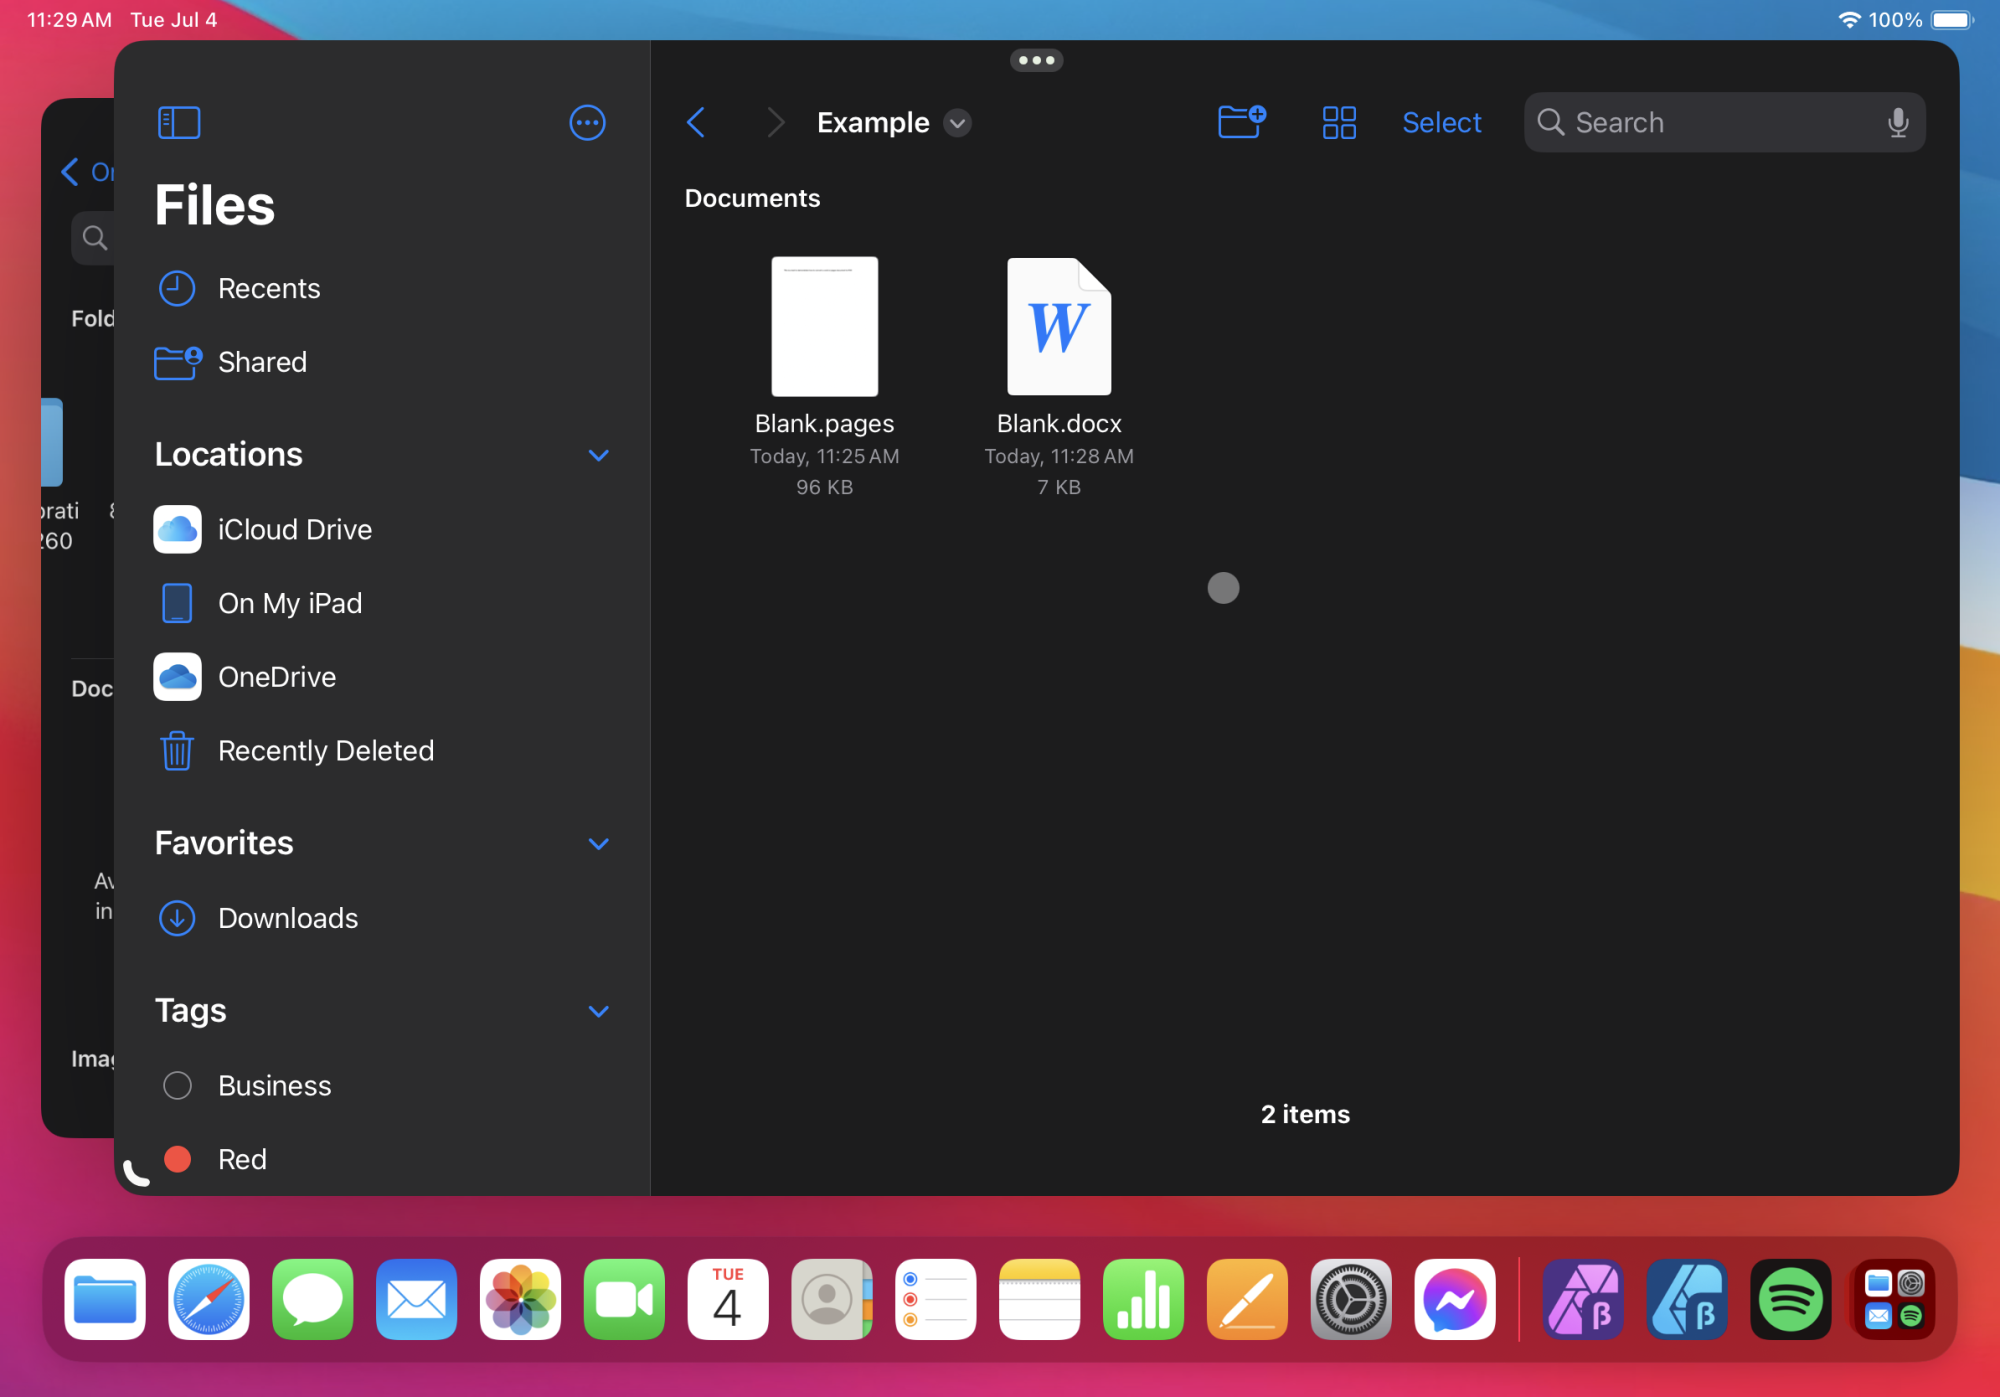Open Spotify from the dock
Image resolution: width=2000 pixels, height=1397 pixels.
pos(1790,1299)
